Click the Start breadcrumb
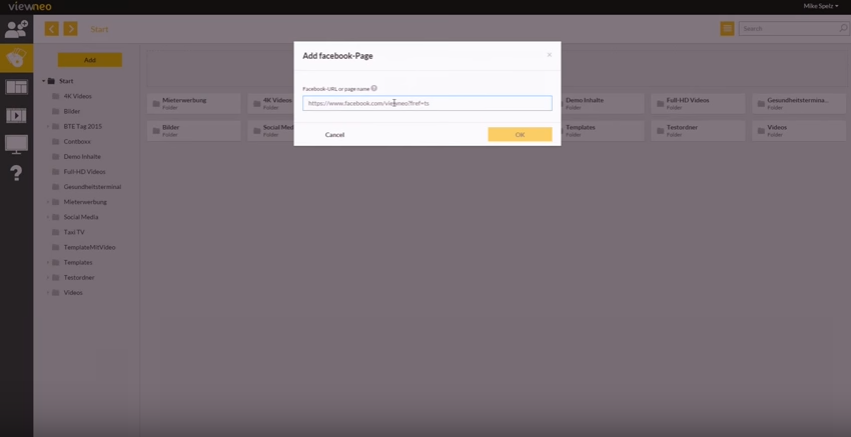 click(x=99, y=29)
